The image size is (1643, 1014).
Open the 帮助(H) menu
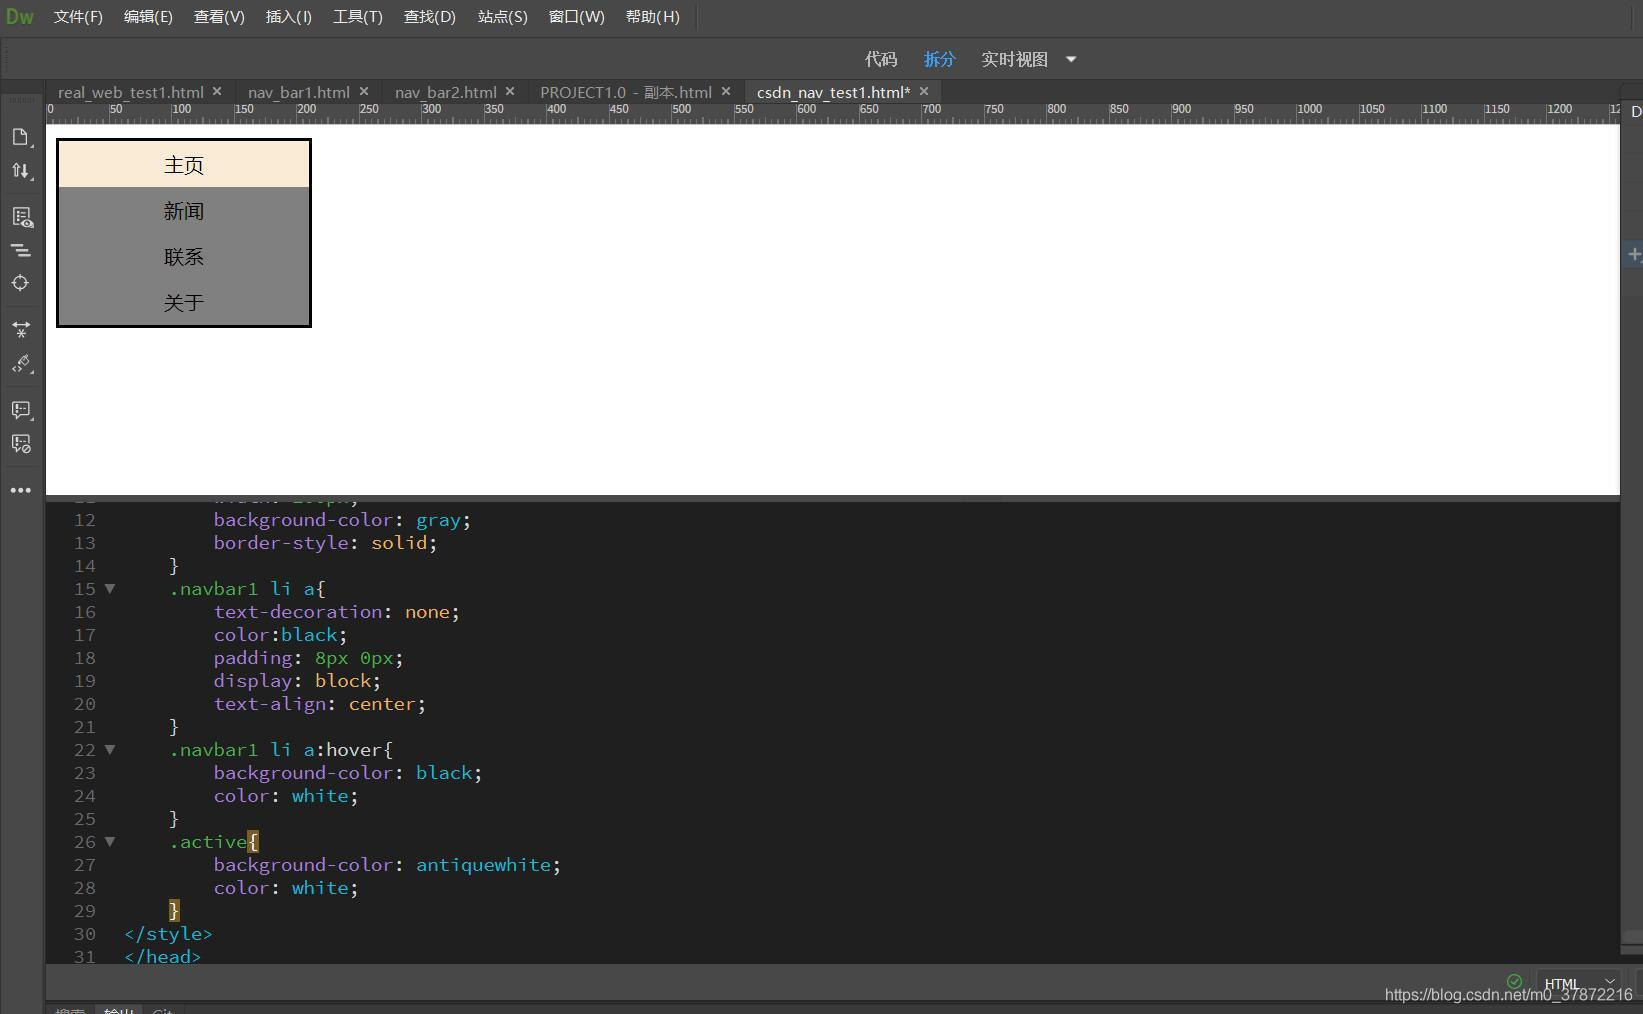[653, 17]
